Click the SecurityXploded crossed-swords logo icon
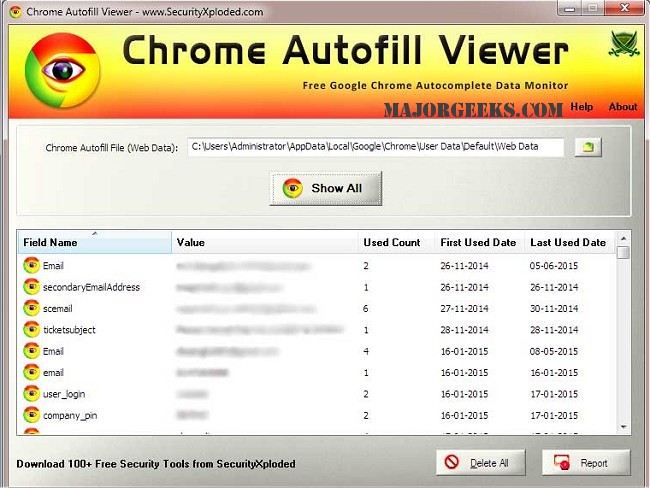Viewport: 650px width, 488px height. [624, 44]
